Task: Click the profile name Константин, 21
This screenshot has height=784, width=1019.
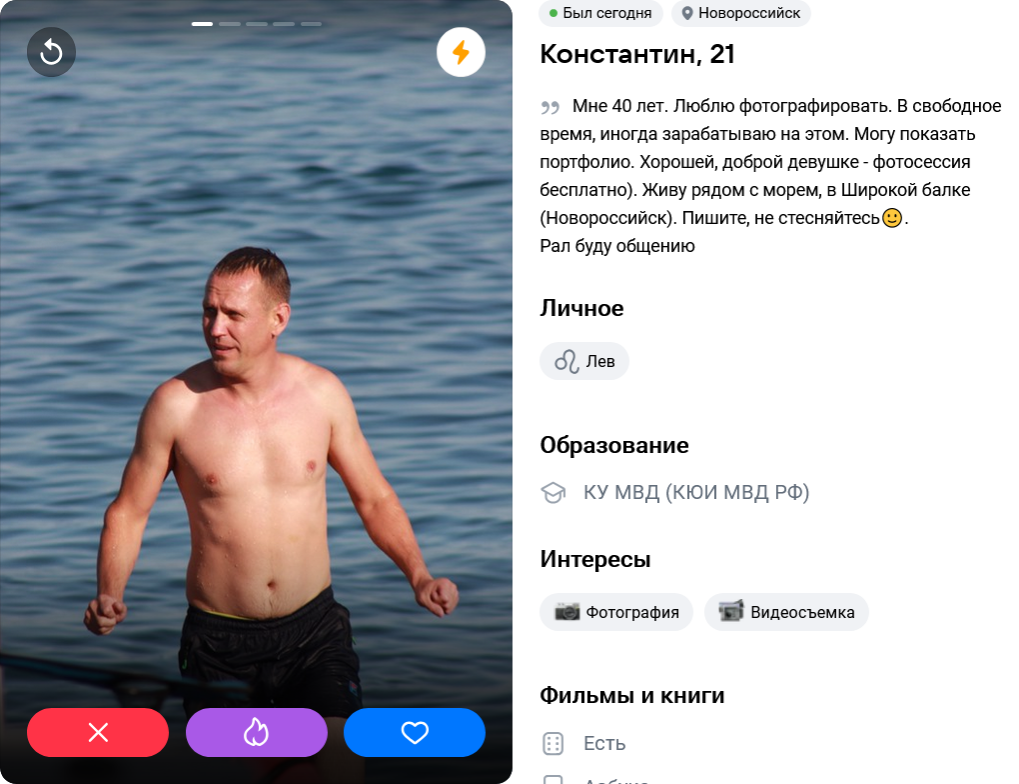Action: tap(638, 54)
